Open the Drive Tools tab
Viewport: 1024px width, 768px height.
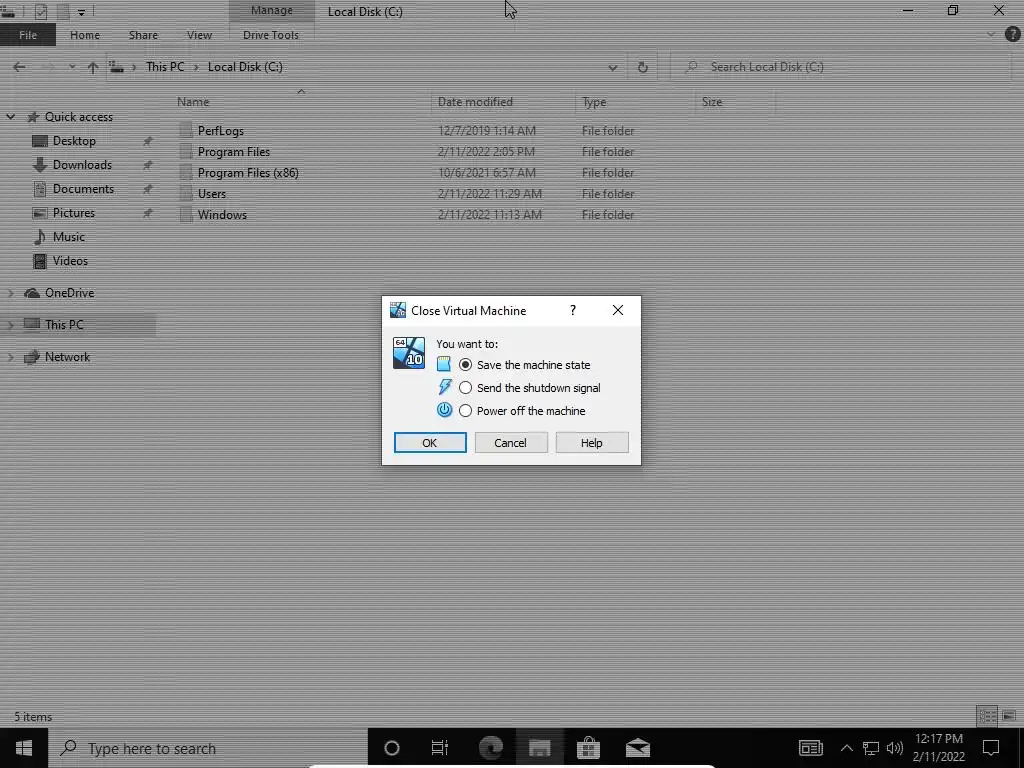(271, 35)
